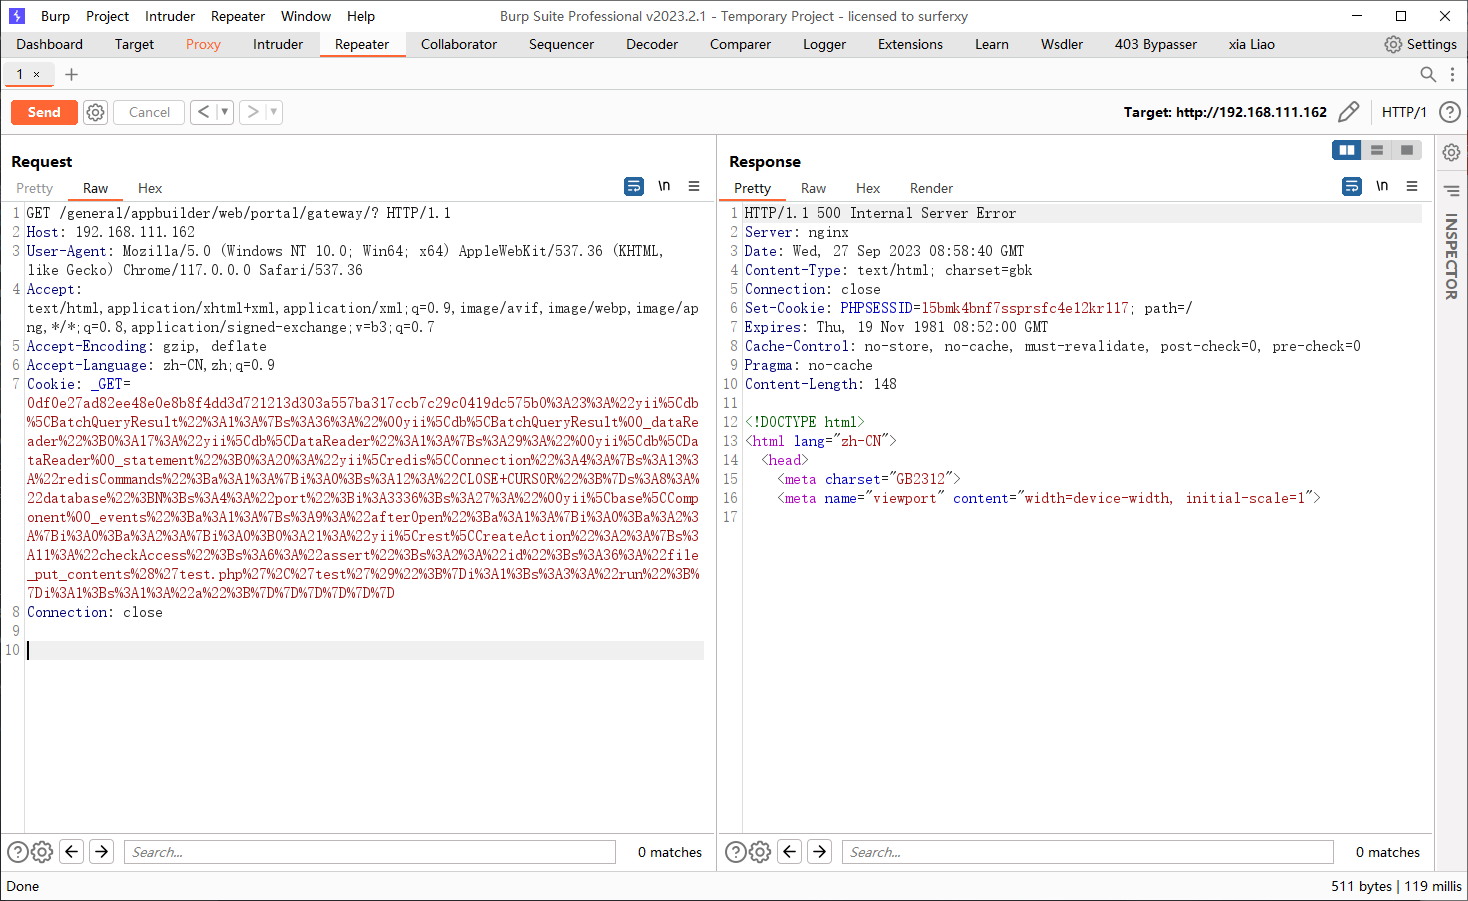Open the Project menu
1468x901 pixels.
coord(107,16)
